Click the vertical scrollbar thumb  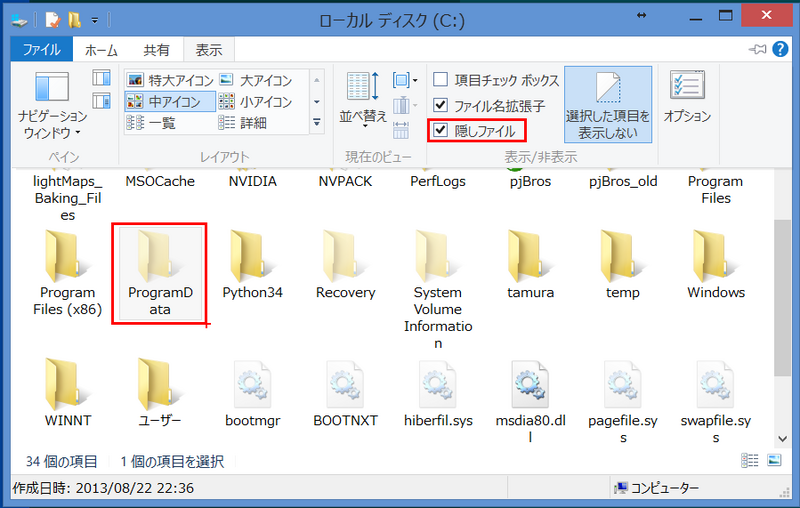tap(782, 298)
